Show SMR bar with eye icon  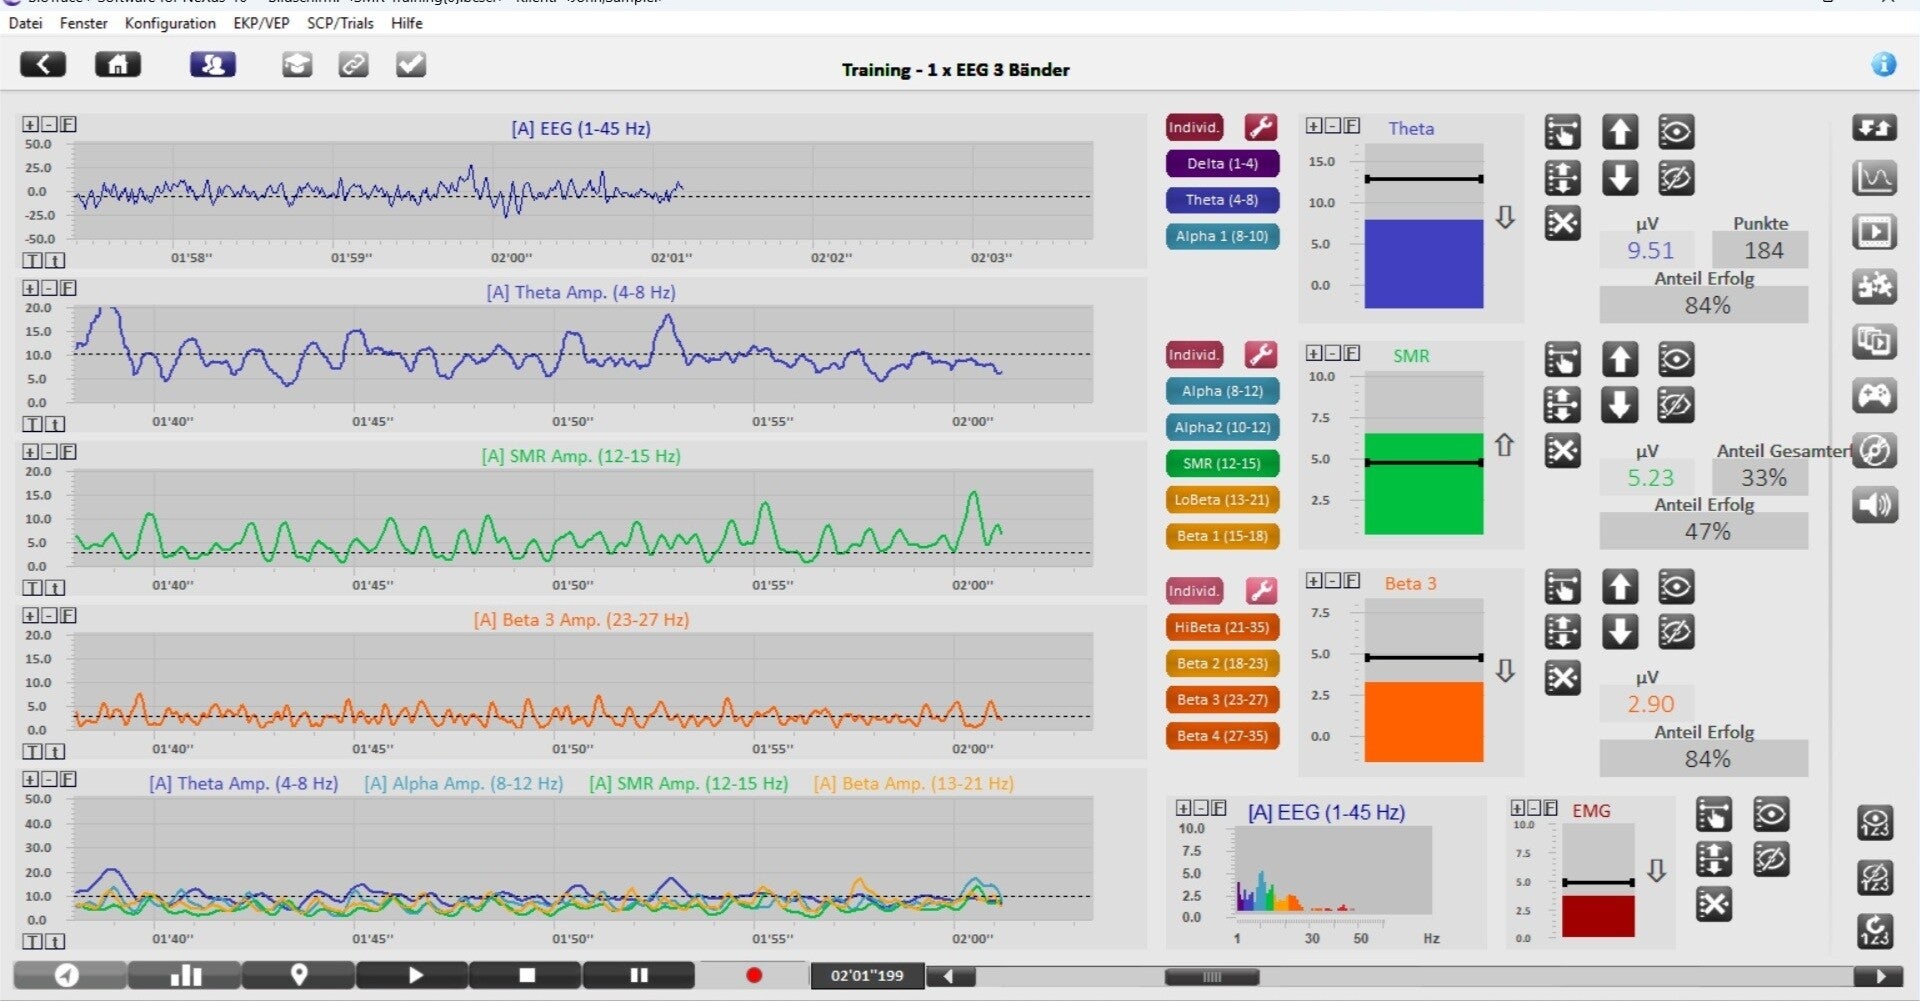[1676, 359]
